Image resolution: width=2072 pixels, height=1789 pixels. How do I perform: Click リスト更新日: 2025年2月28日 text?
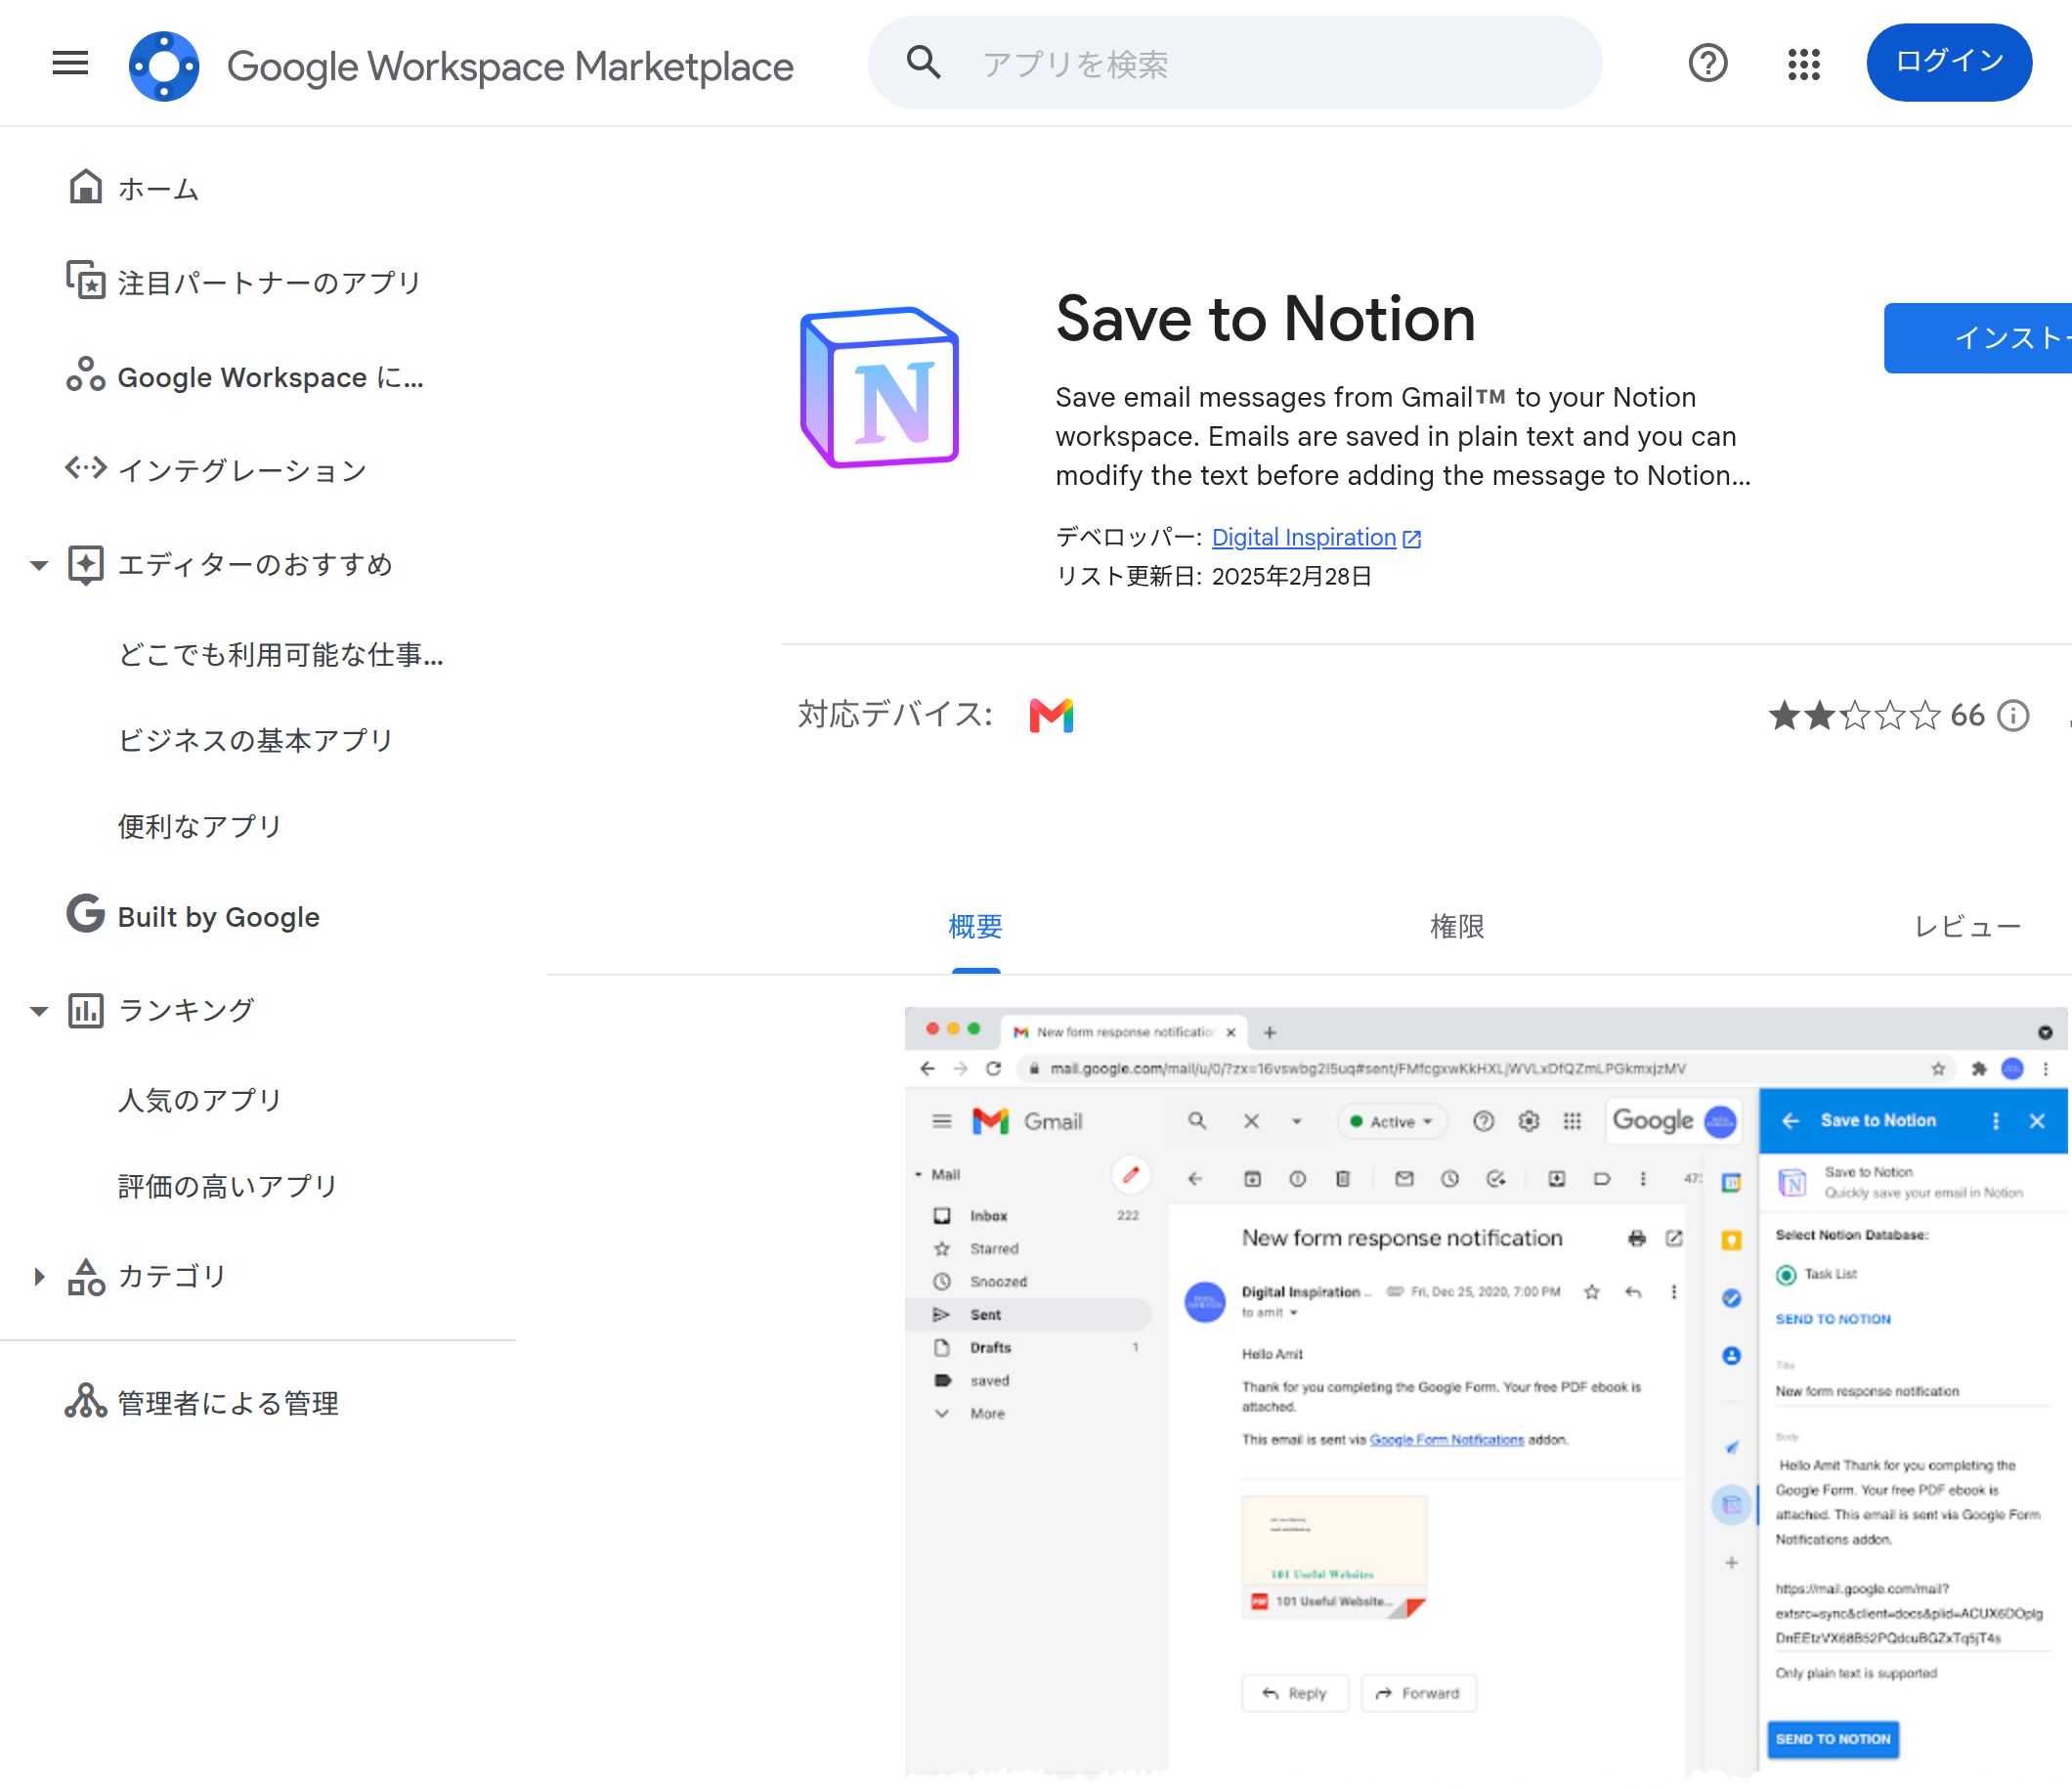1214,576
